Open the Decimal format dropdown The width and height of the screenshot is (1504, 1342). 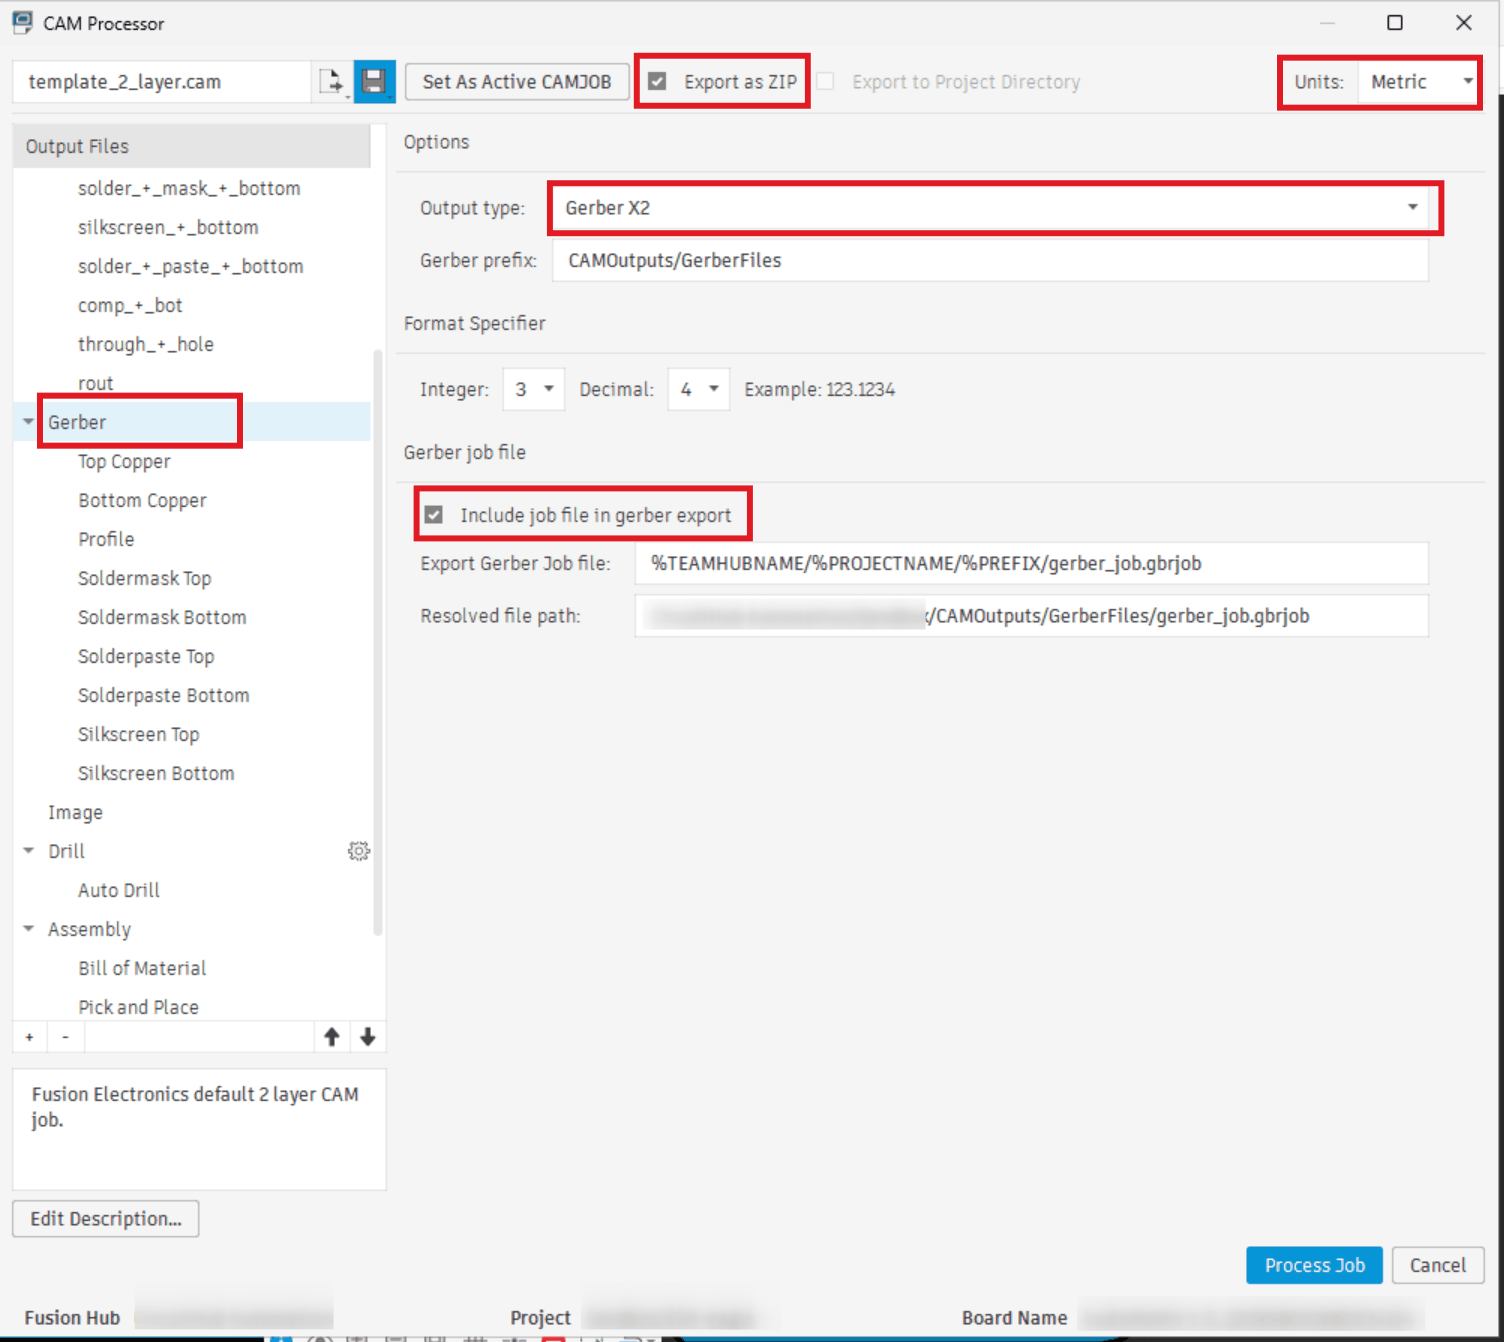[x=699, y=389]
